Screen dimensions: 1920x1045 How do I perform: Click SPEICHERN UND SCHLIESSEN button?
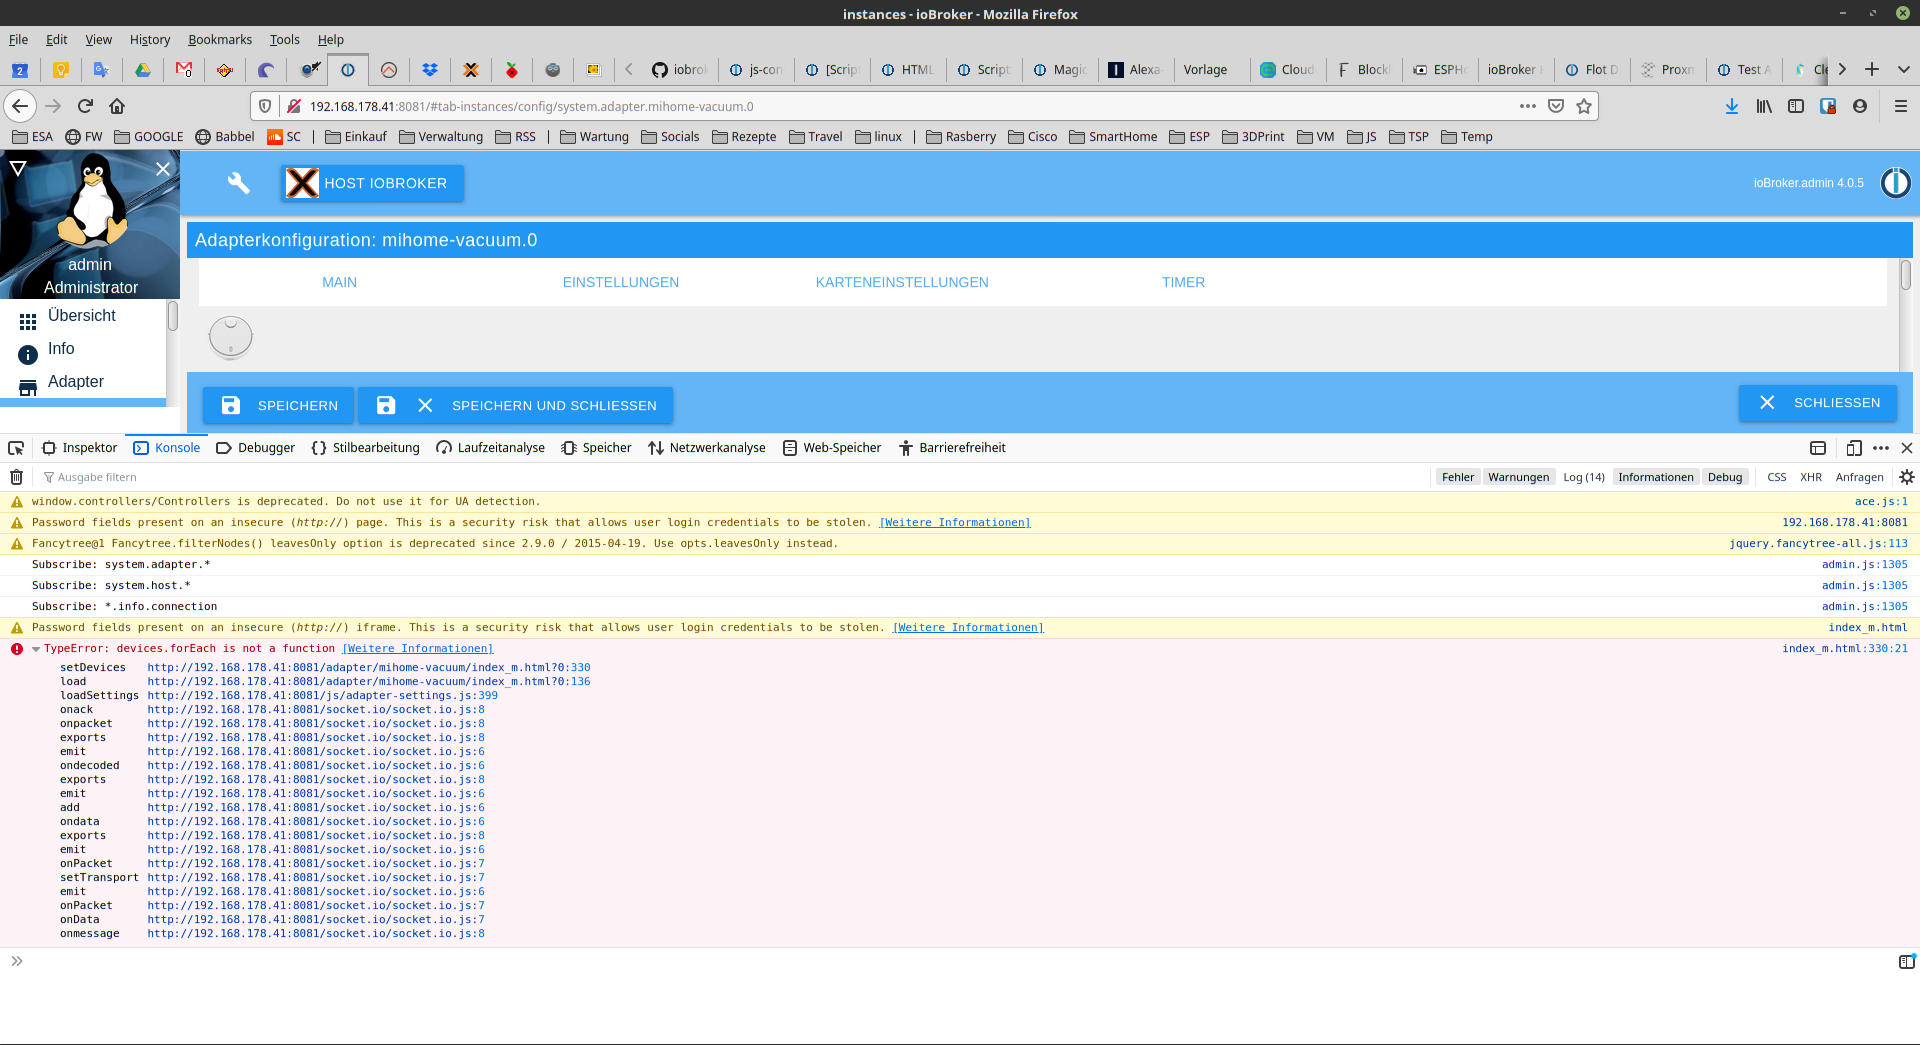click(516, 405)
